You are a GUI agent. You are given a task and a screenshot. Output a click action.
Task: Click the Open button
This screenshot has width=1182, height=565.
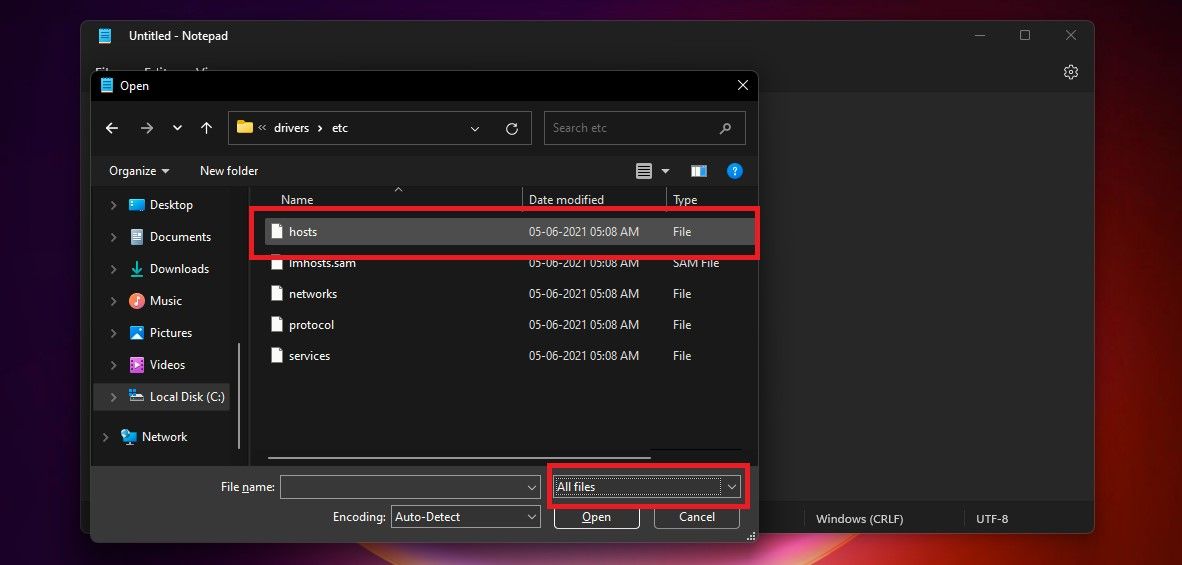click(x=596, y=517)
